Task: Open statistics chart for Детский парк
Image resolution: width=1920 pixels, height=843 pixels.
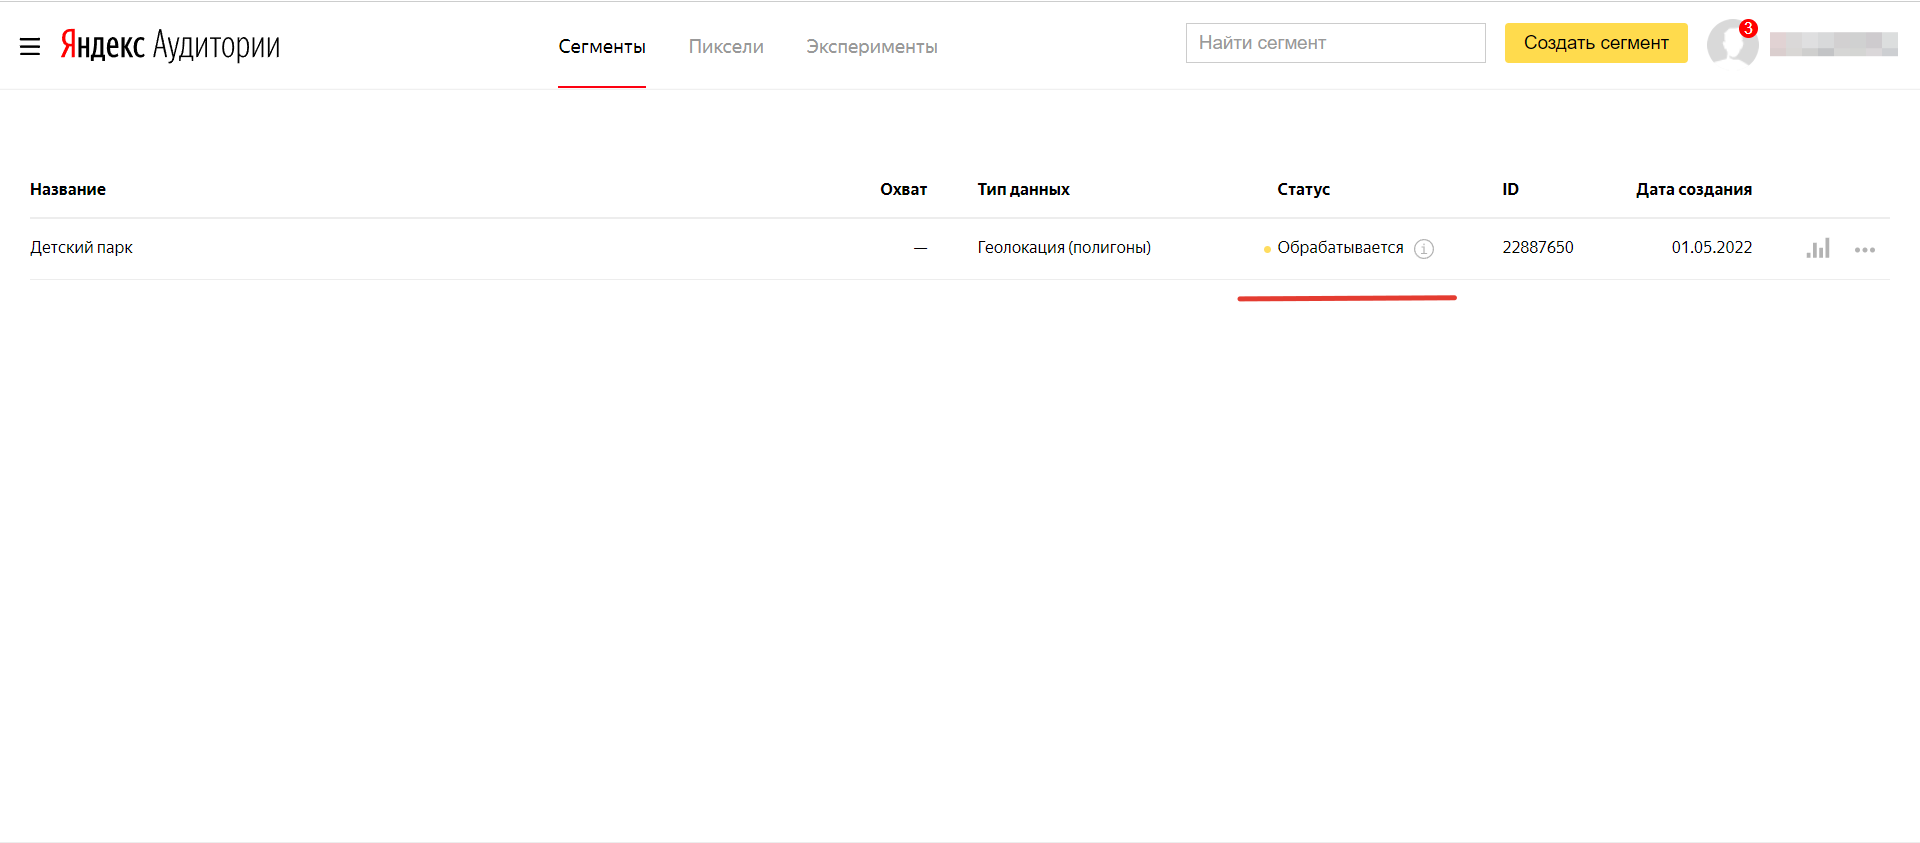Action: point(1818,248)
